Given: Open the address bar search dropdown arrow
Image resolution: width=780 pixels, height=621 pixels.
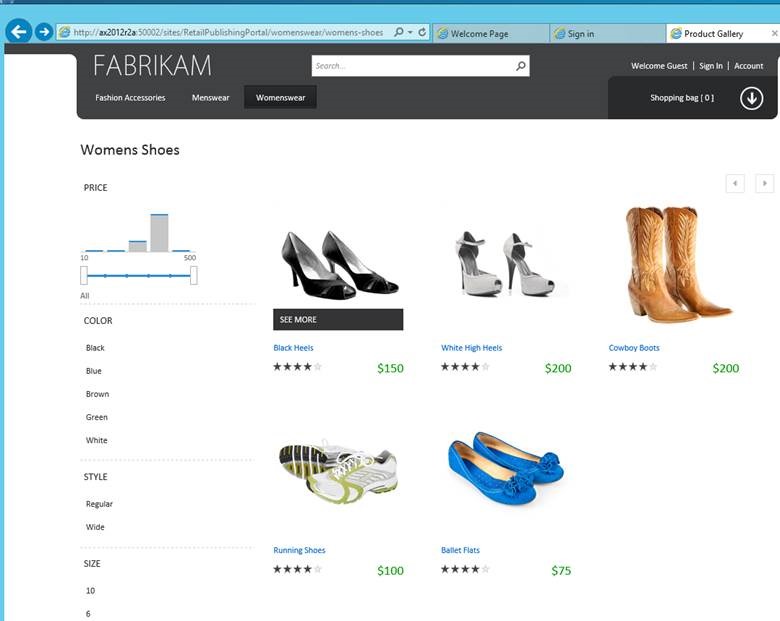Looking at the screenshot, I should point(410,33).
